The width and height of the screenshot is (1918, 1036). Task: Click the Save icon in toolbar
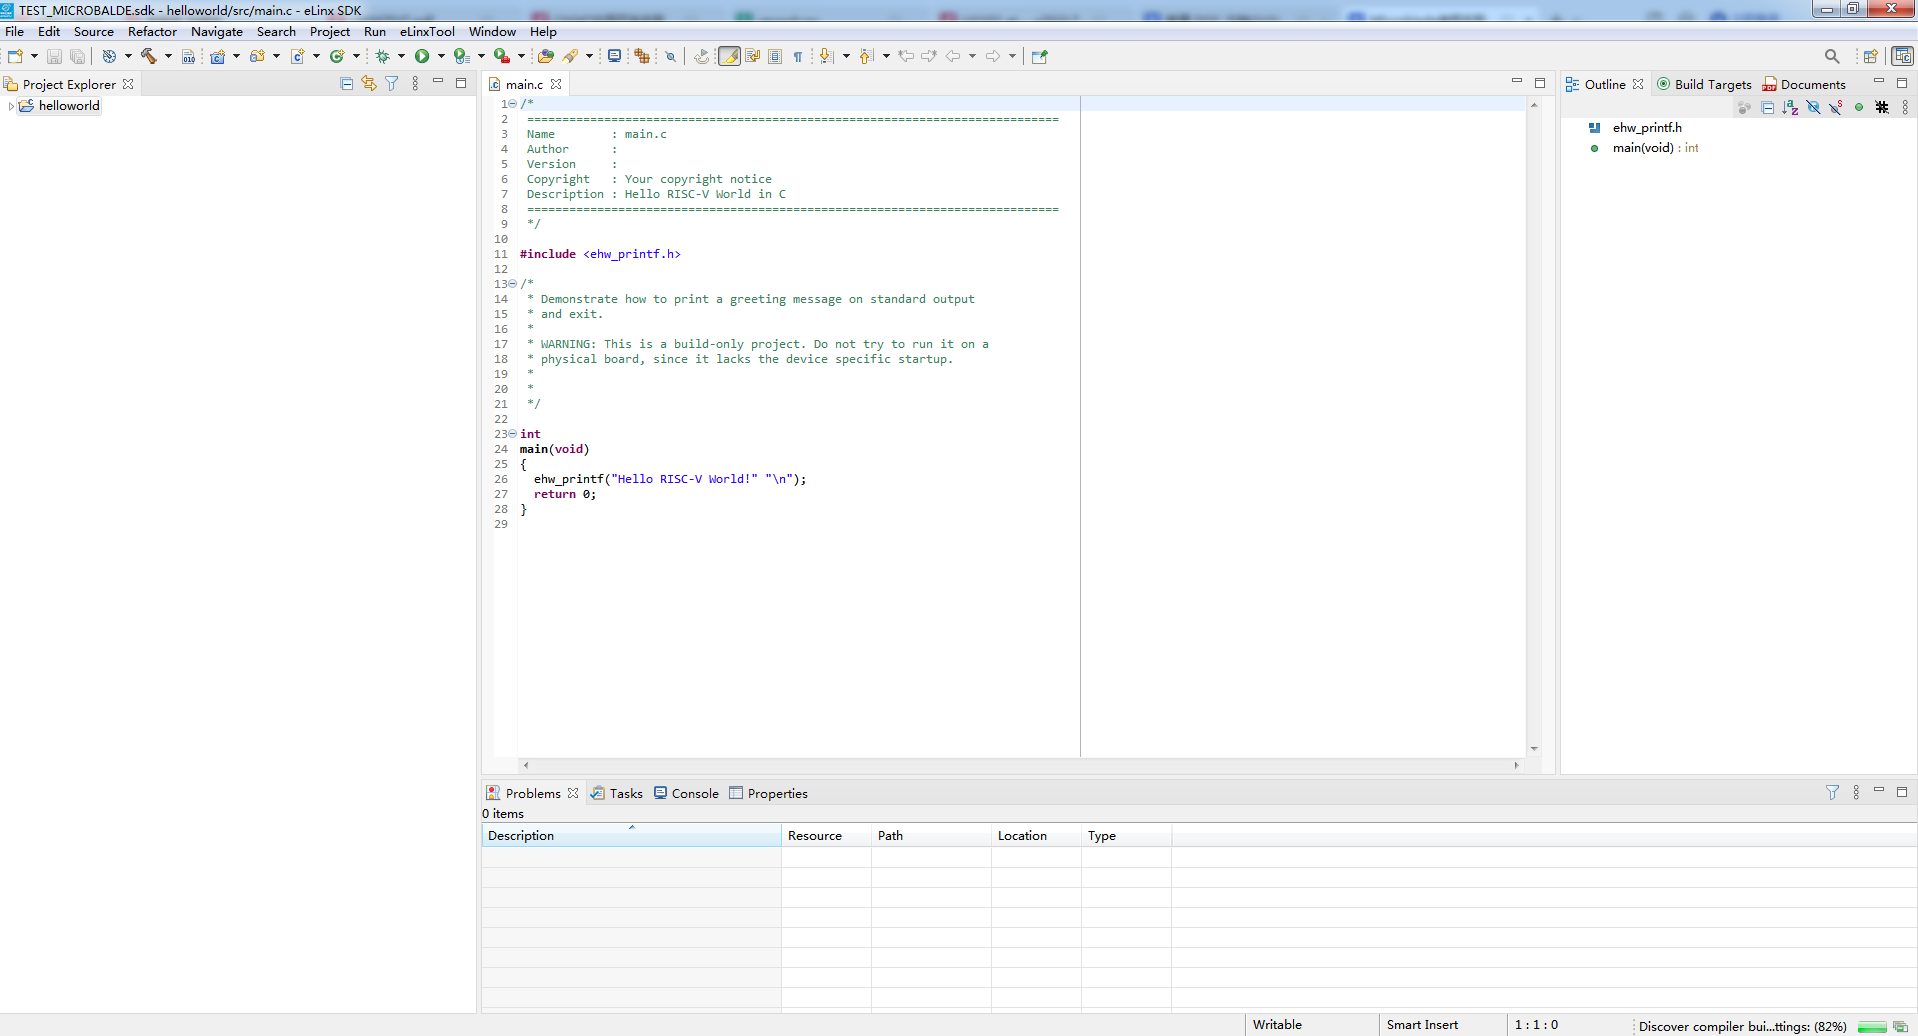[x=55, y=57]
